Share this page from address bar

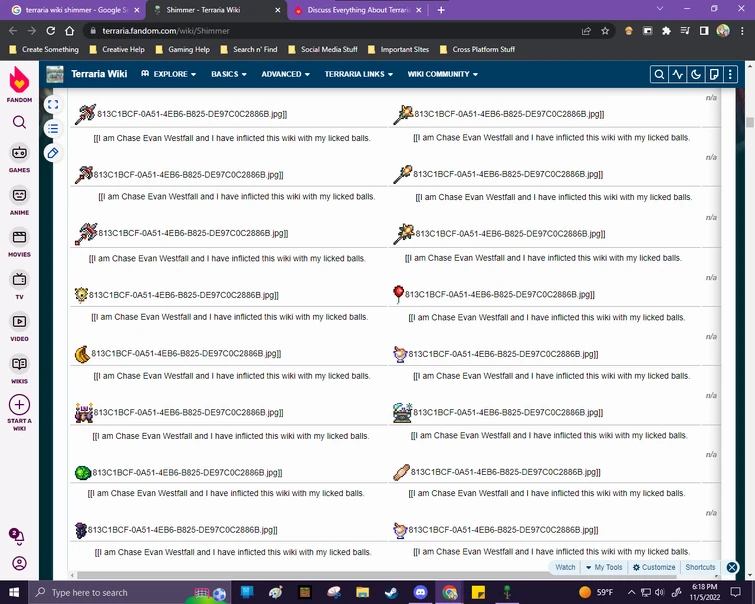pos(586,31)
